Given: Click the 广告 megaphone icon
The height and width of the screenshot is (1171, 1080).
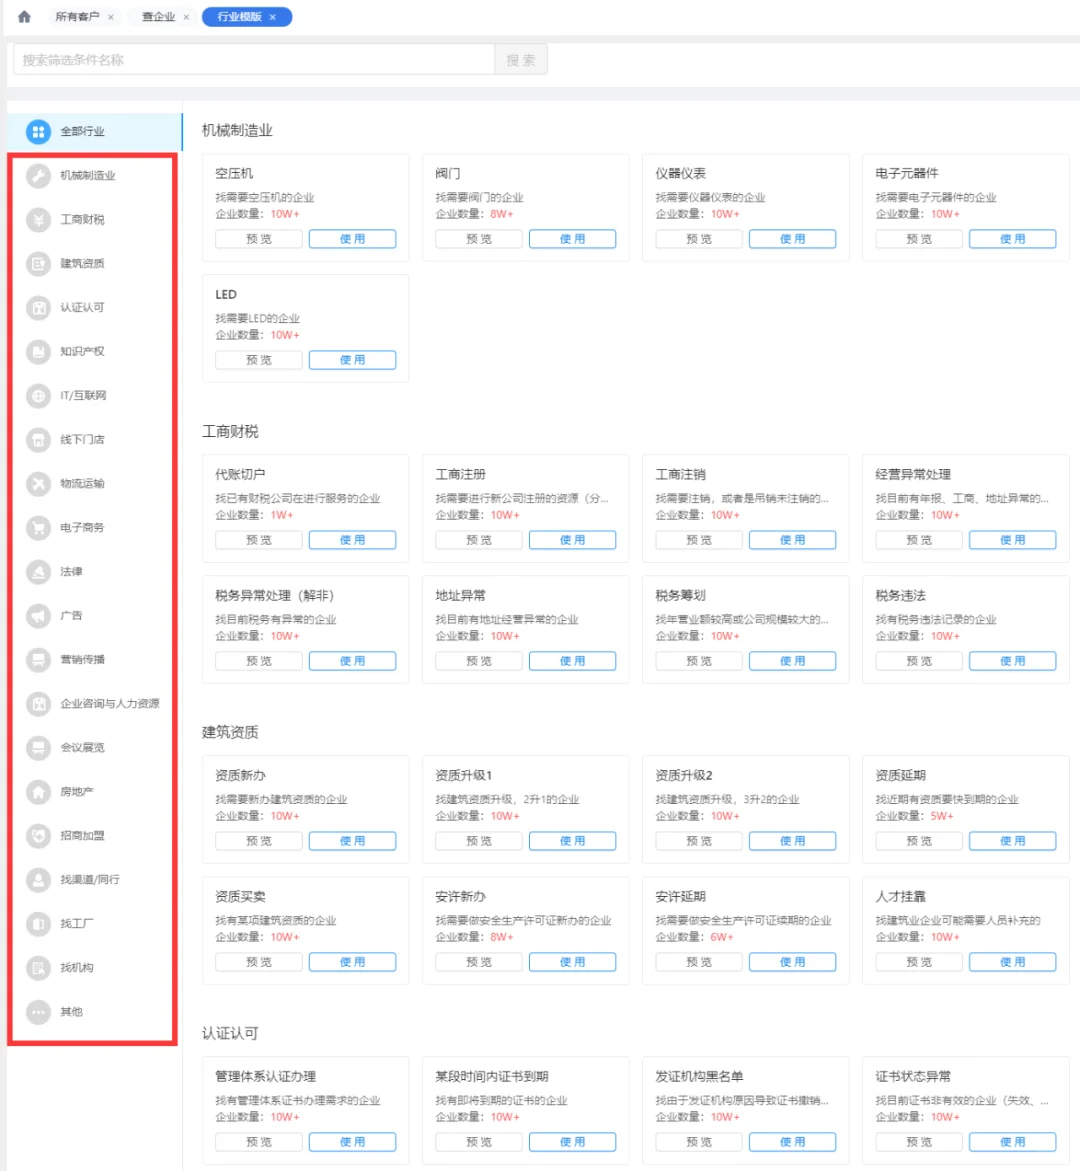Looking at the screenshot, I should [x=38, y=616].
